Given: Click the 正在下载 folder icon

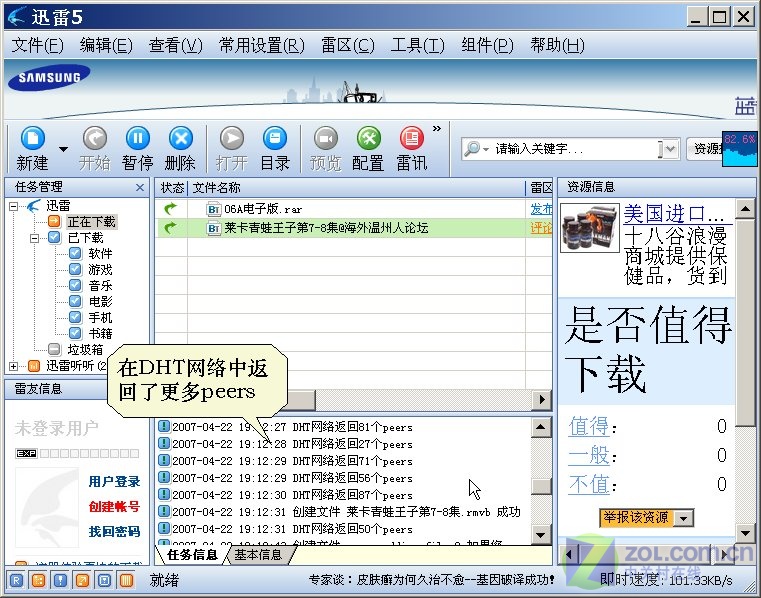Looking at the screenshot, I should point(54,221).
